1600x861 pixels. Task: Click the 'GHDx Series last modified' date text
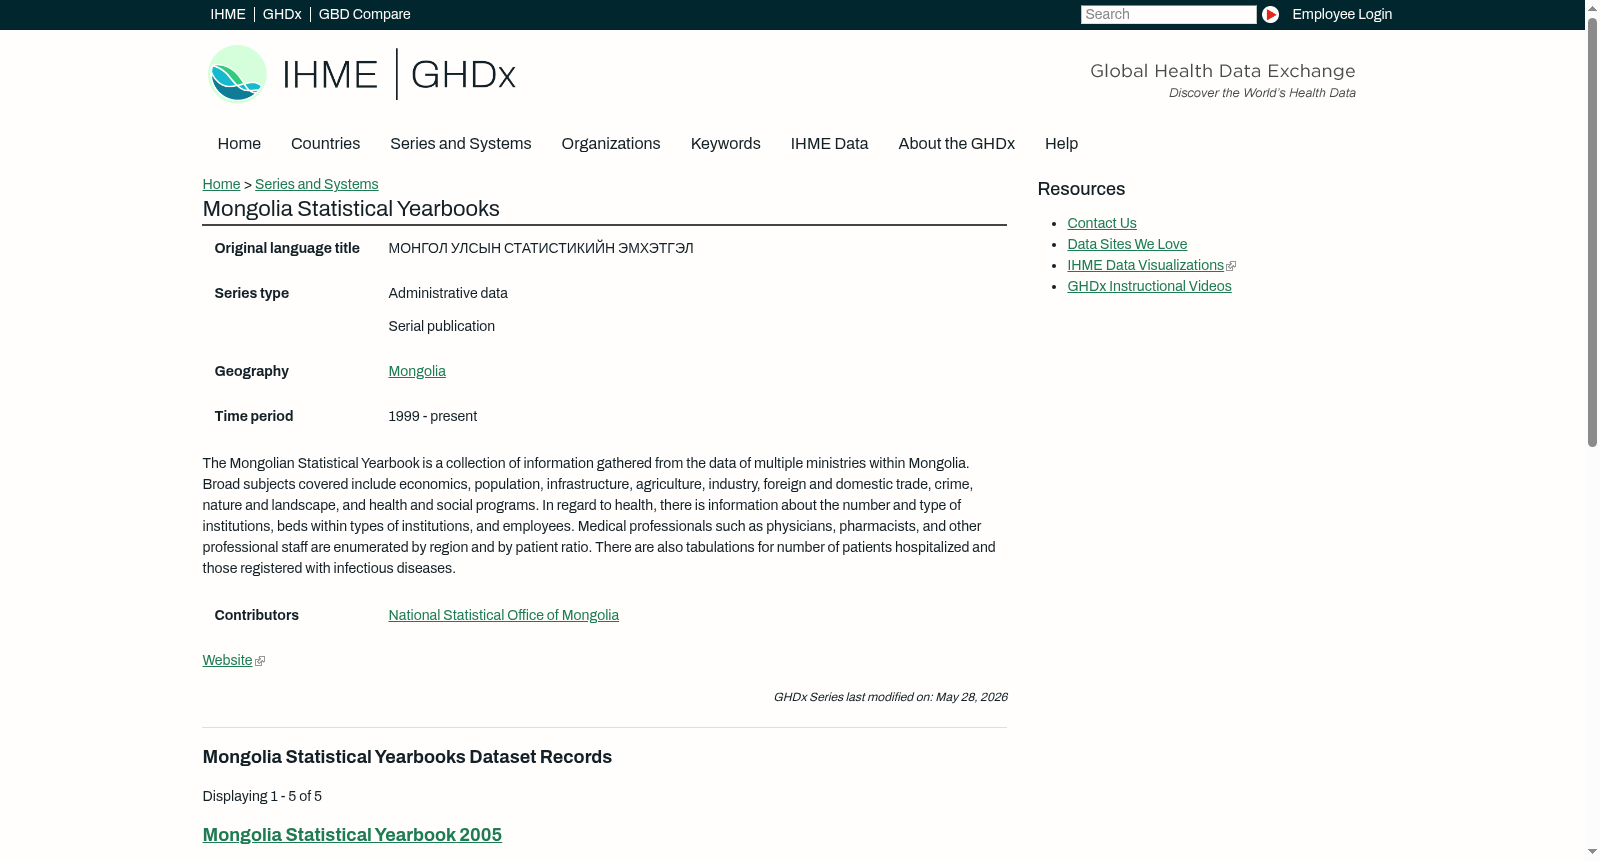pos(890,697)
